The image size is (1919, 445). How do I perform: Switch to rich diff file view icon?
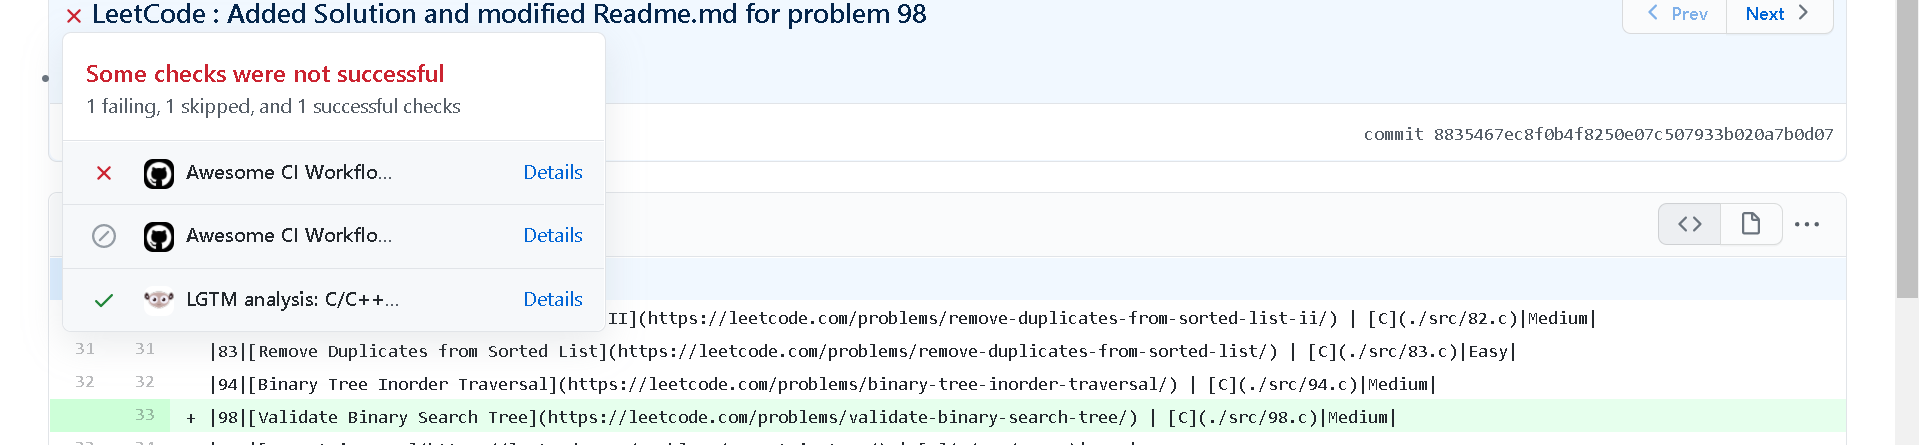pos(1751,224)
